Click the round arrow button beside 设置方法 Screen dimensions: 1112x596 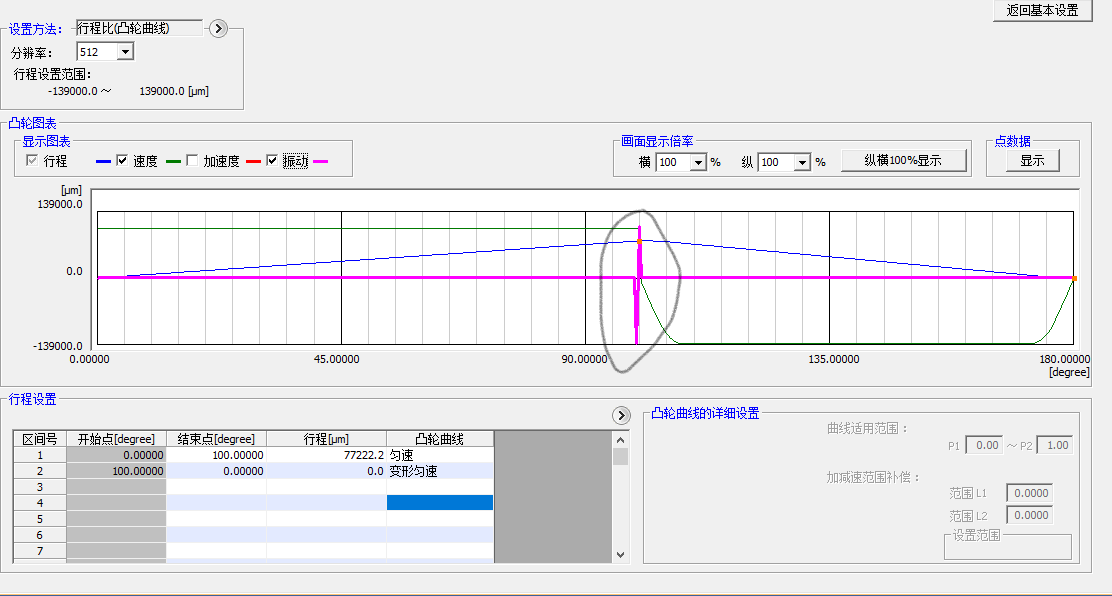pos(220,29)
